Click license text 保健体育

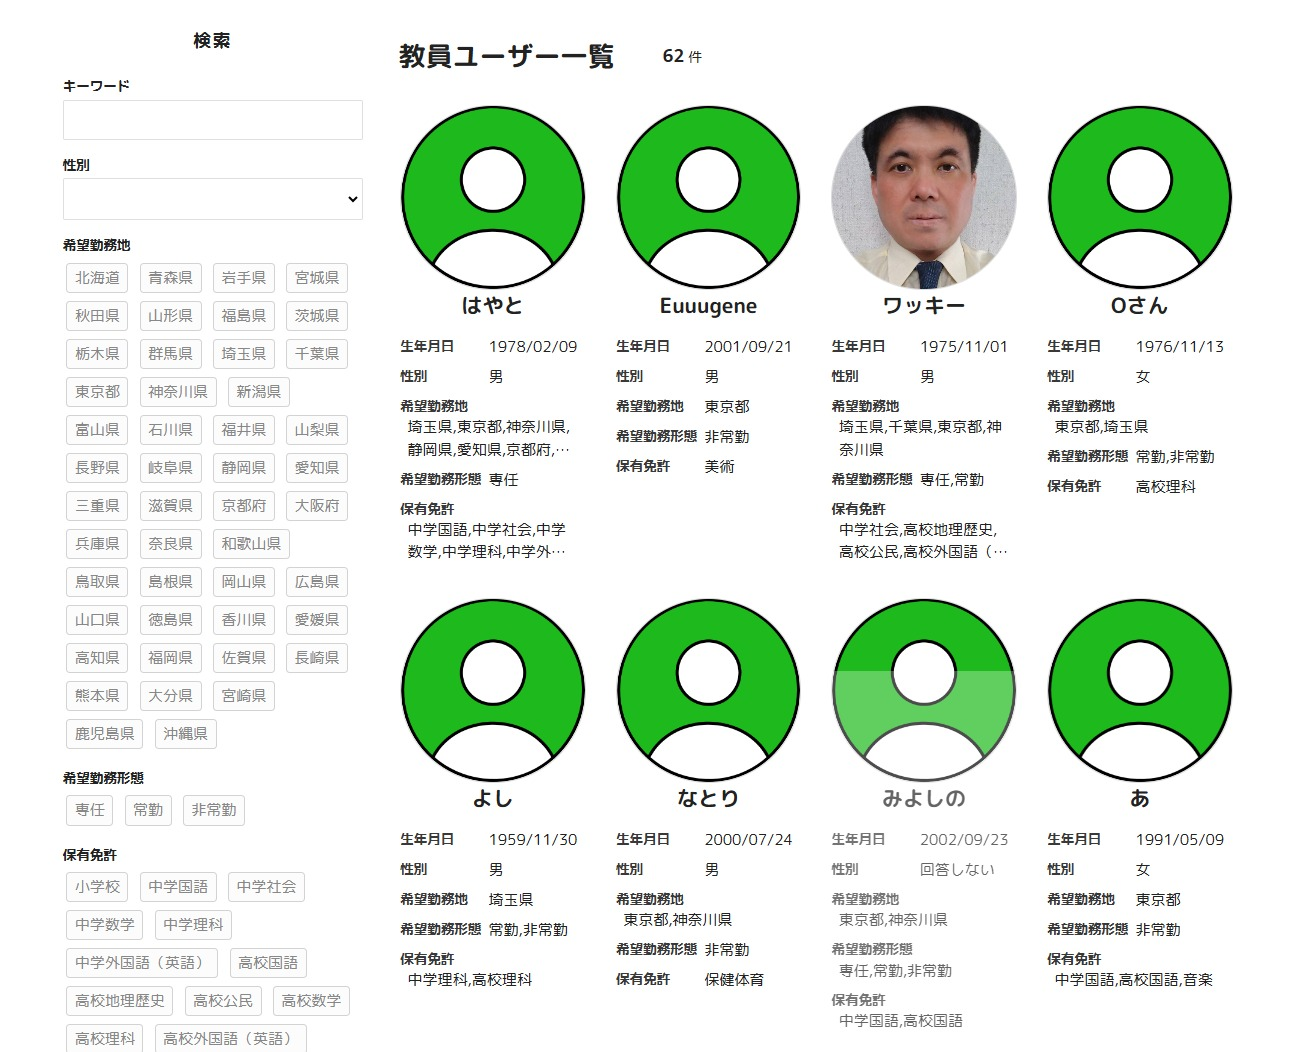[x=734, y=980]
